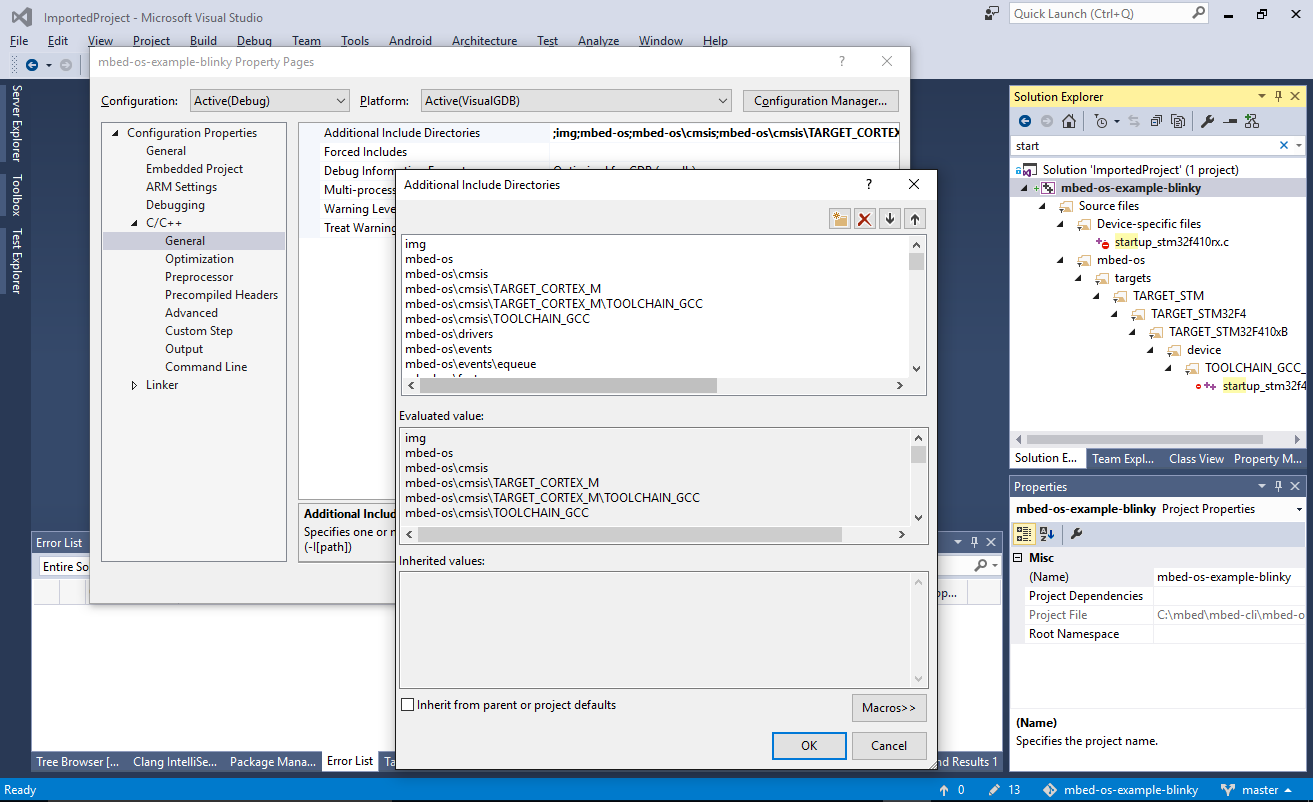Click feedback icon near Quick Launch
This screenshot has height=802, width=1313.
pyautogui.click(x=992, y=13)
